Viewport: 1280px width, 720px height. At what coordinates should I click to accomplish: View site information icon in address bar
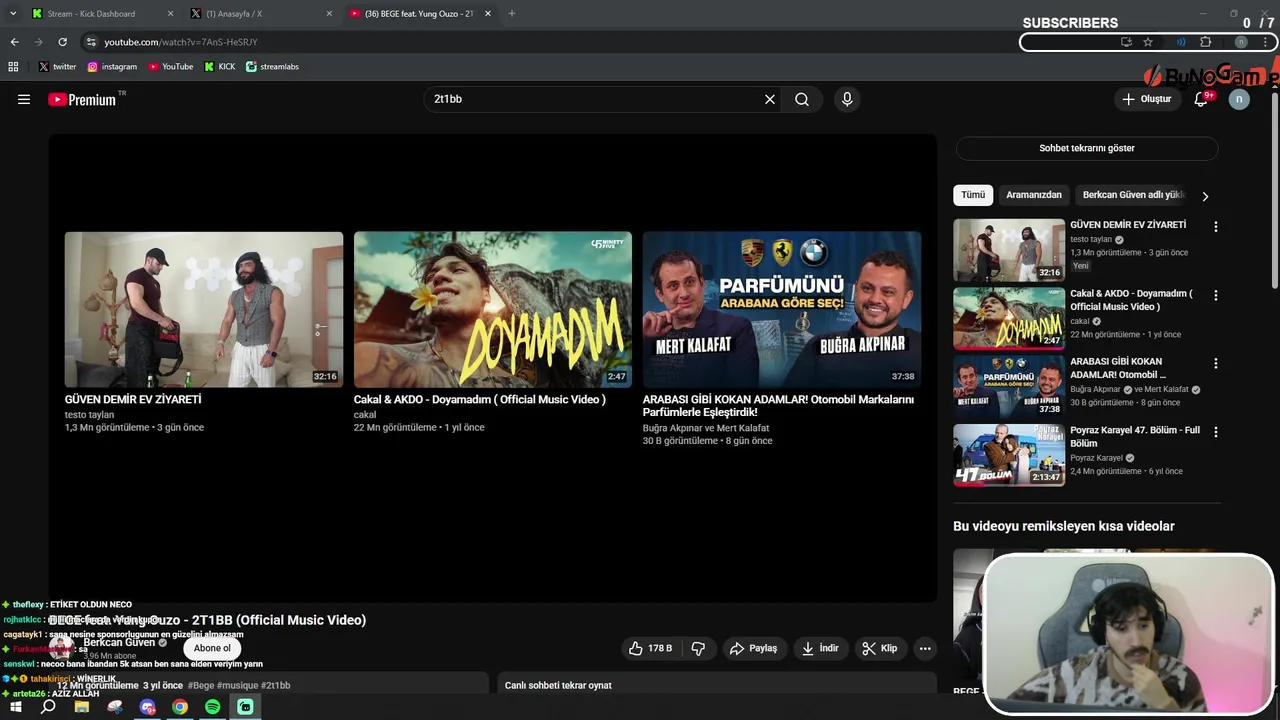click(91, 42)
